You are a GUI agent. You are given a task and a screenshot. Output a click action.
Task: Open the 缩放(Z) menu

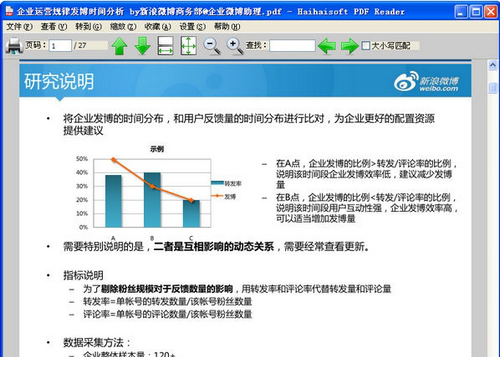pos(123,27)
